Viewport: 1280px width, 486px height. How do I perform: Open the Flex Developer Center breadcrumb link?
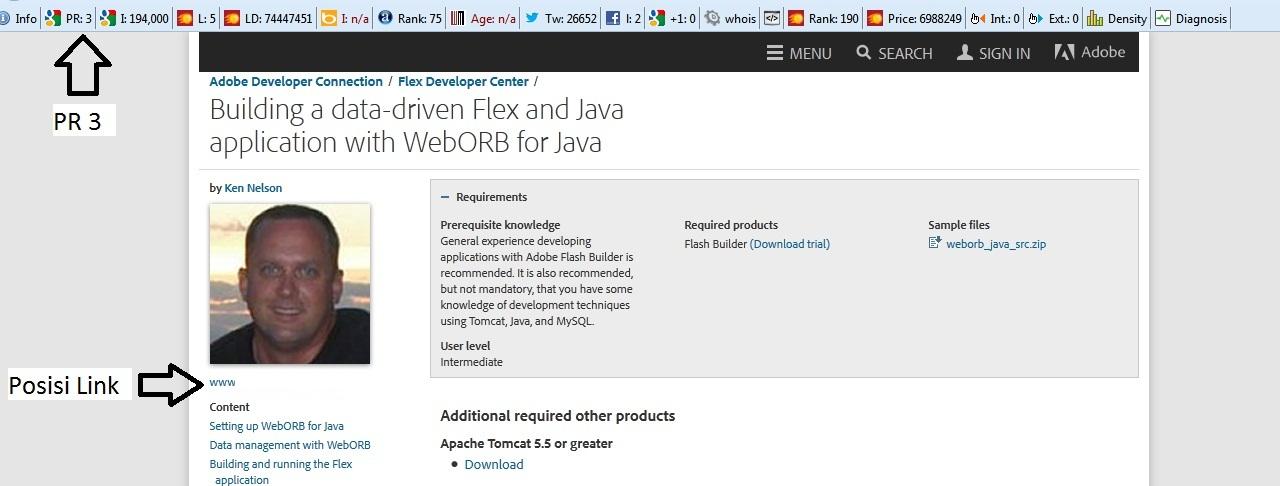click(x=463, y=82)
